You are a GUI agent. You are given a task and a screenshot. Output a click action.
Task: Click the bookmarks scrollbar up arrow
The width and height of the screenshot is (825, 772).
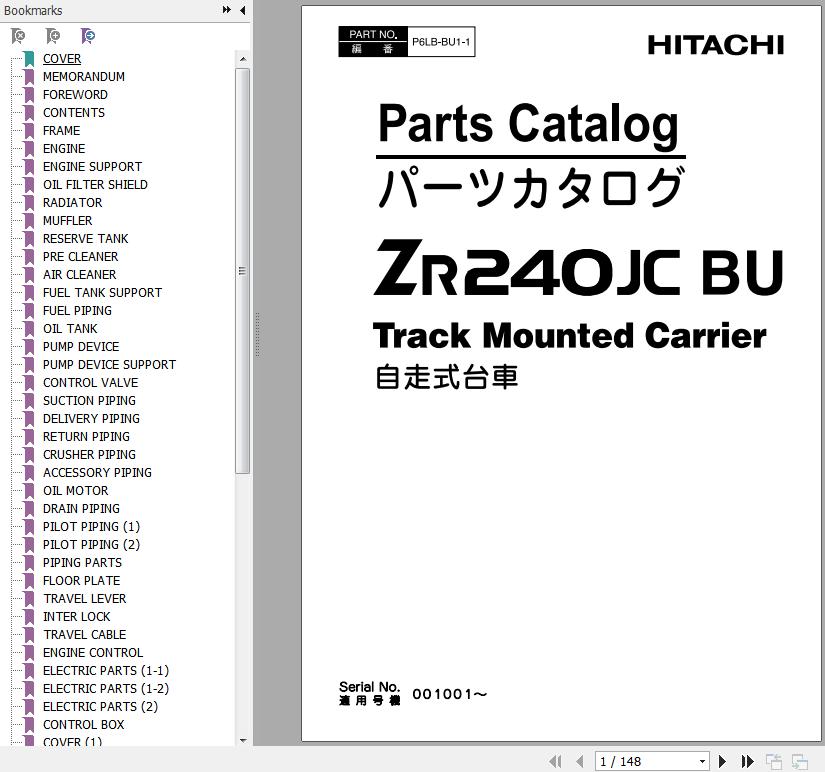[243, 59]
